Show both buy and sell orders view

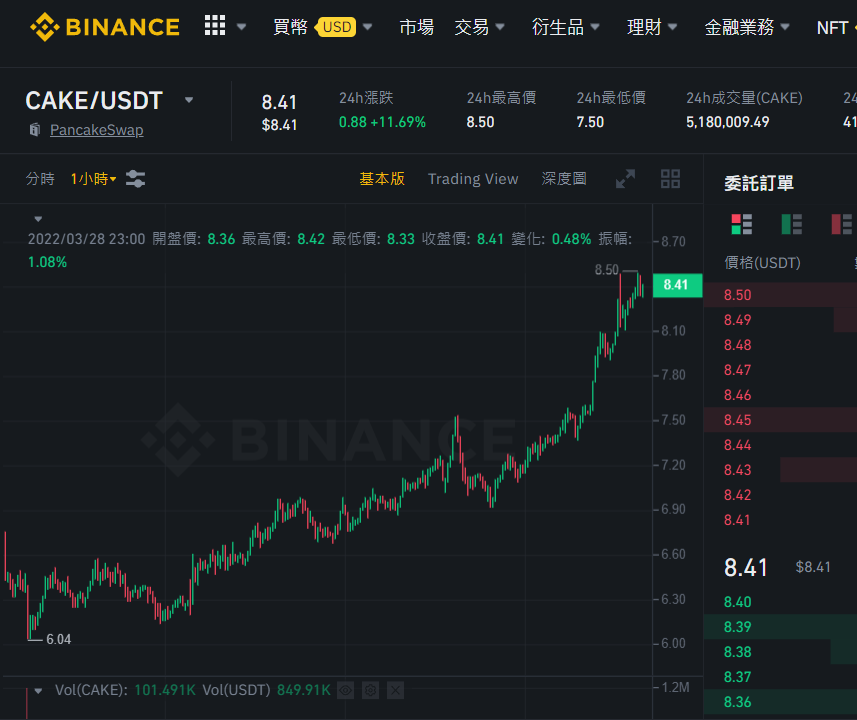click(742, 224)
